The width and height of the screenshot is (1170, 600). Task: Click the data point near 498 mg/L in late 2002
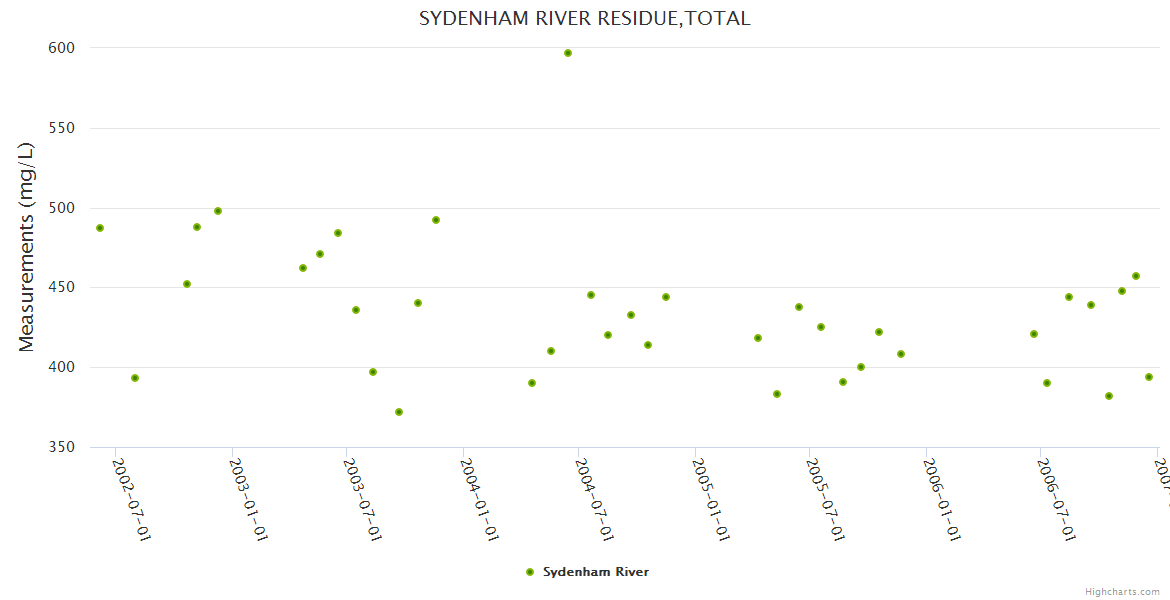point(218,211)
